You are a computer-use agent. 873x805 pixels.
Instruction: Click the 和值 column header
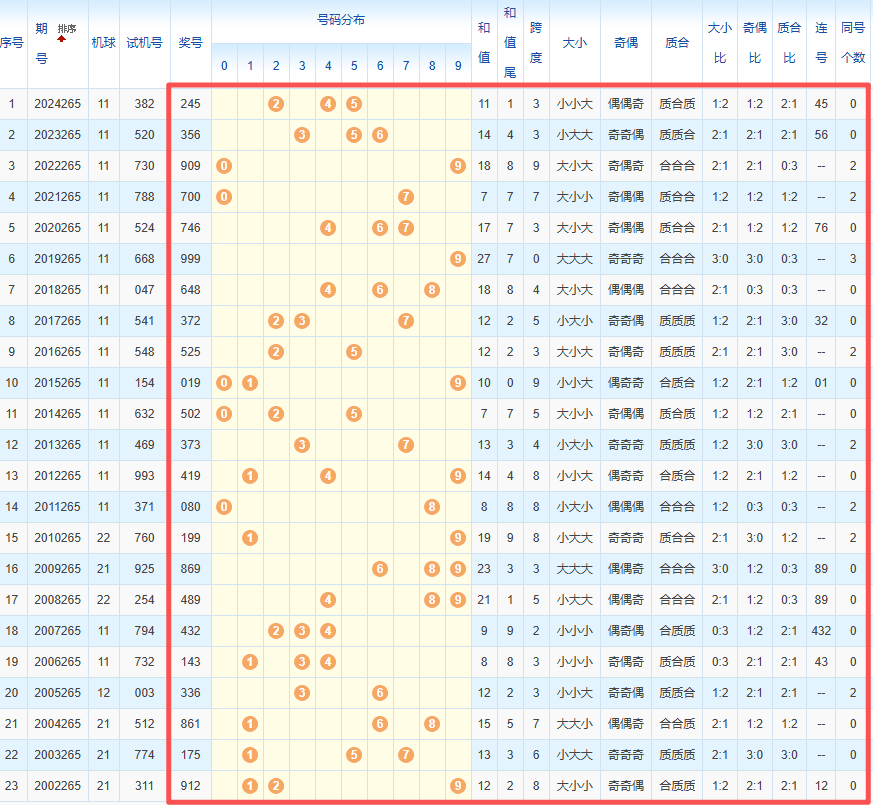[x=484, y=43]
